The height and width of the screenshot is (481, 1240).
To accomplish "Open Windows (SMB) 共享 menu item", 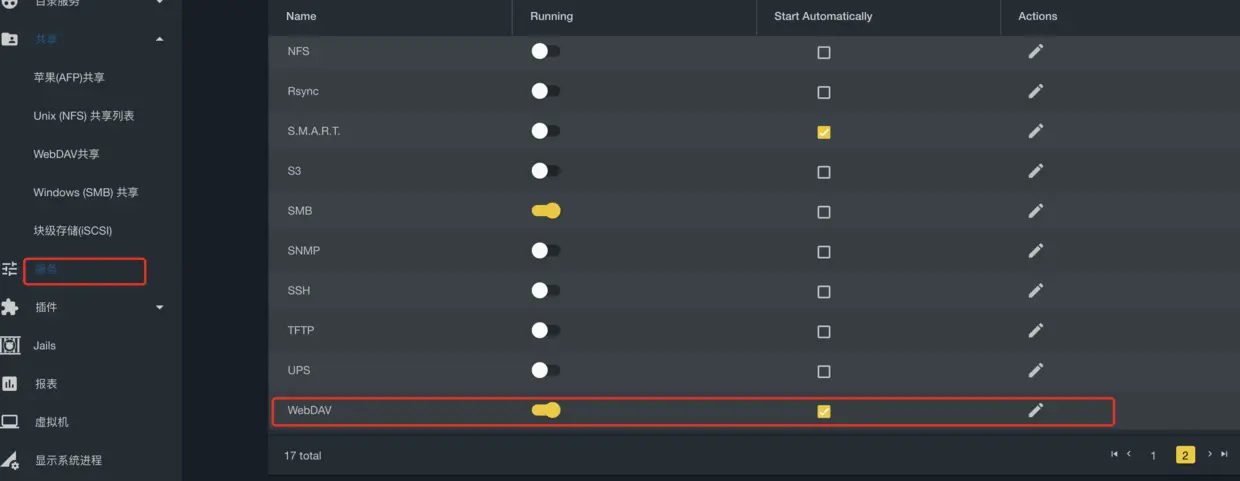I will pos(86,192).
